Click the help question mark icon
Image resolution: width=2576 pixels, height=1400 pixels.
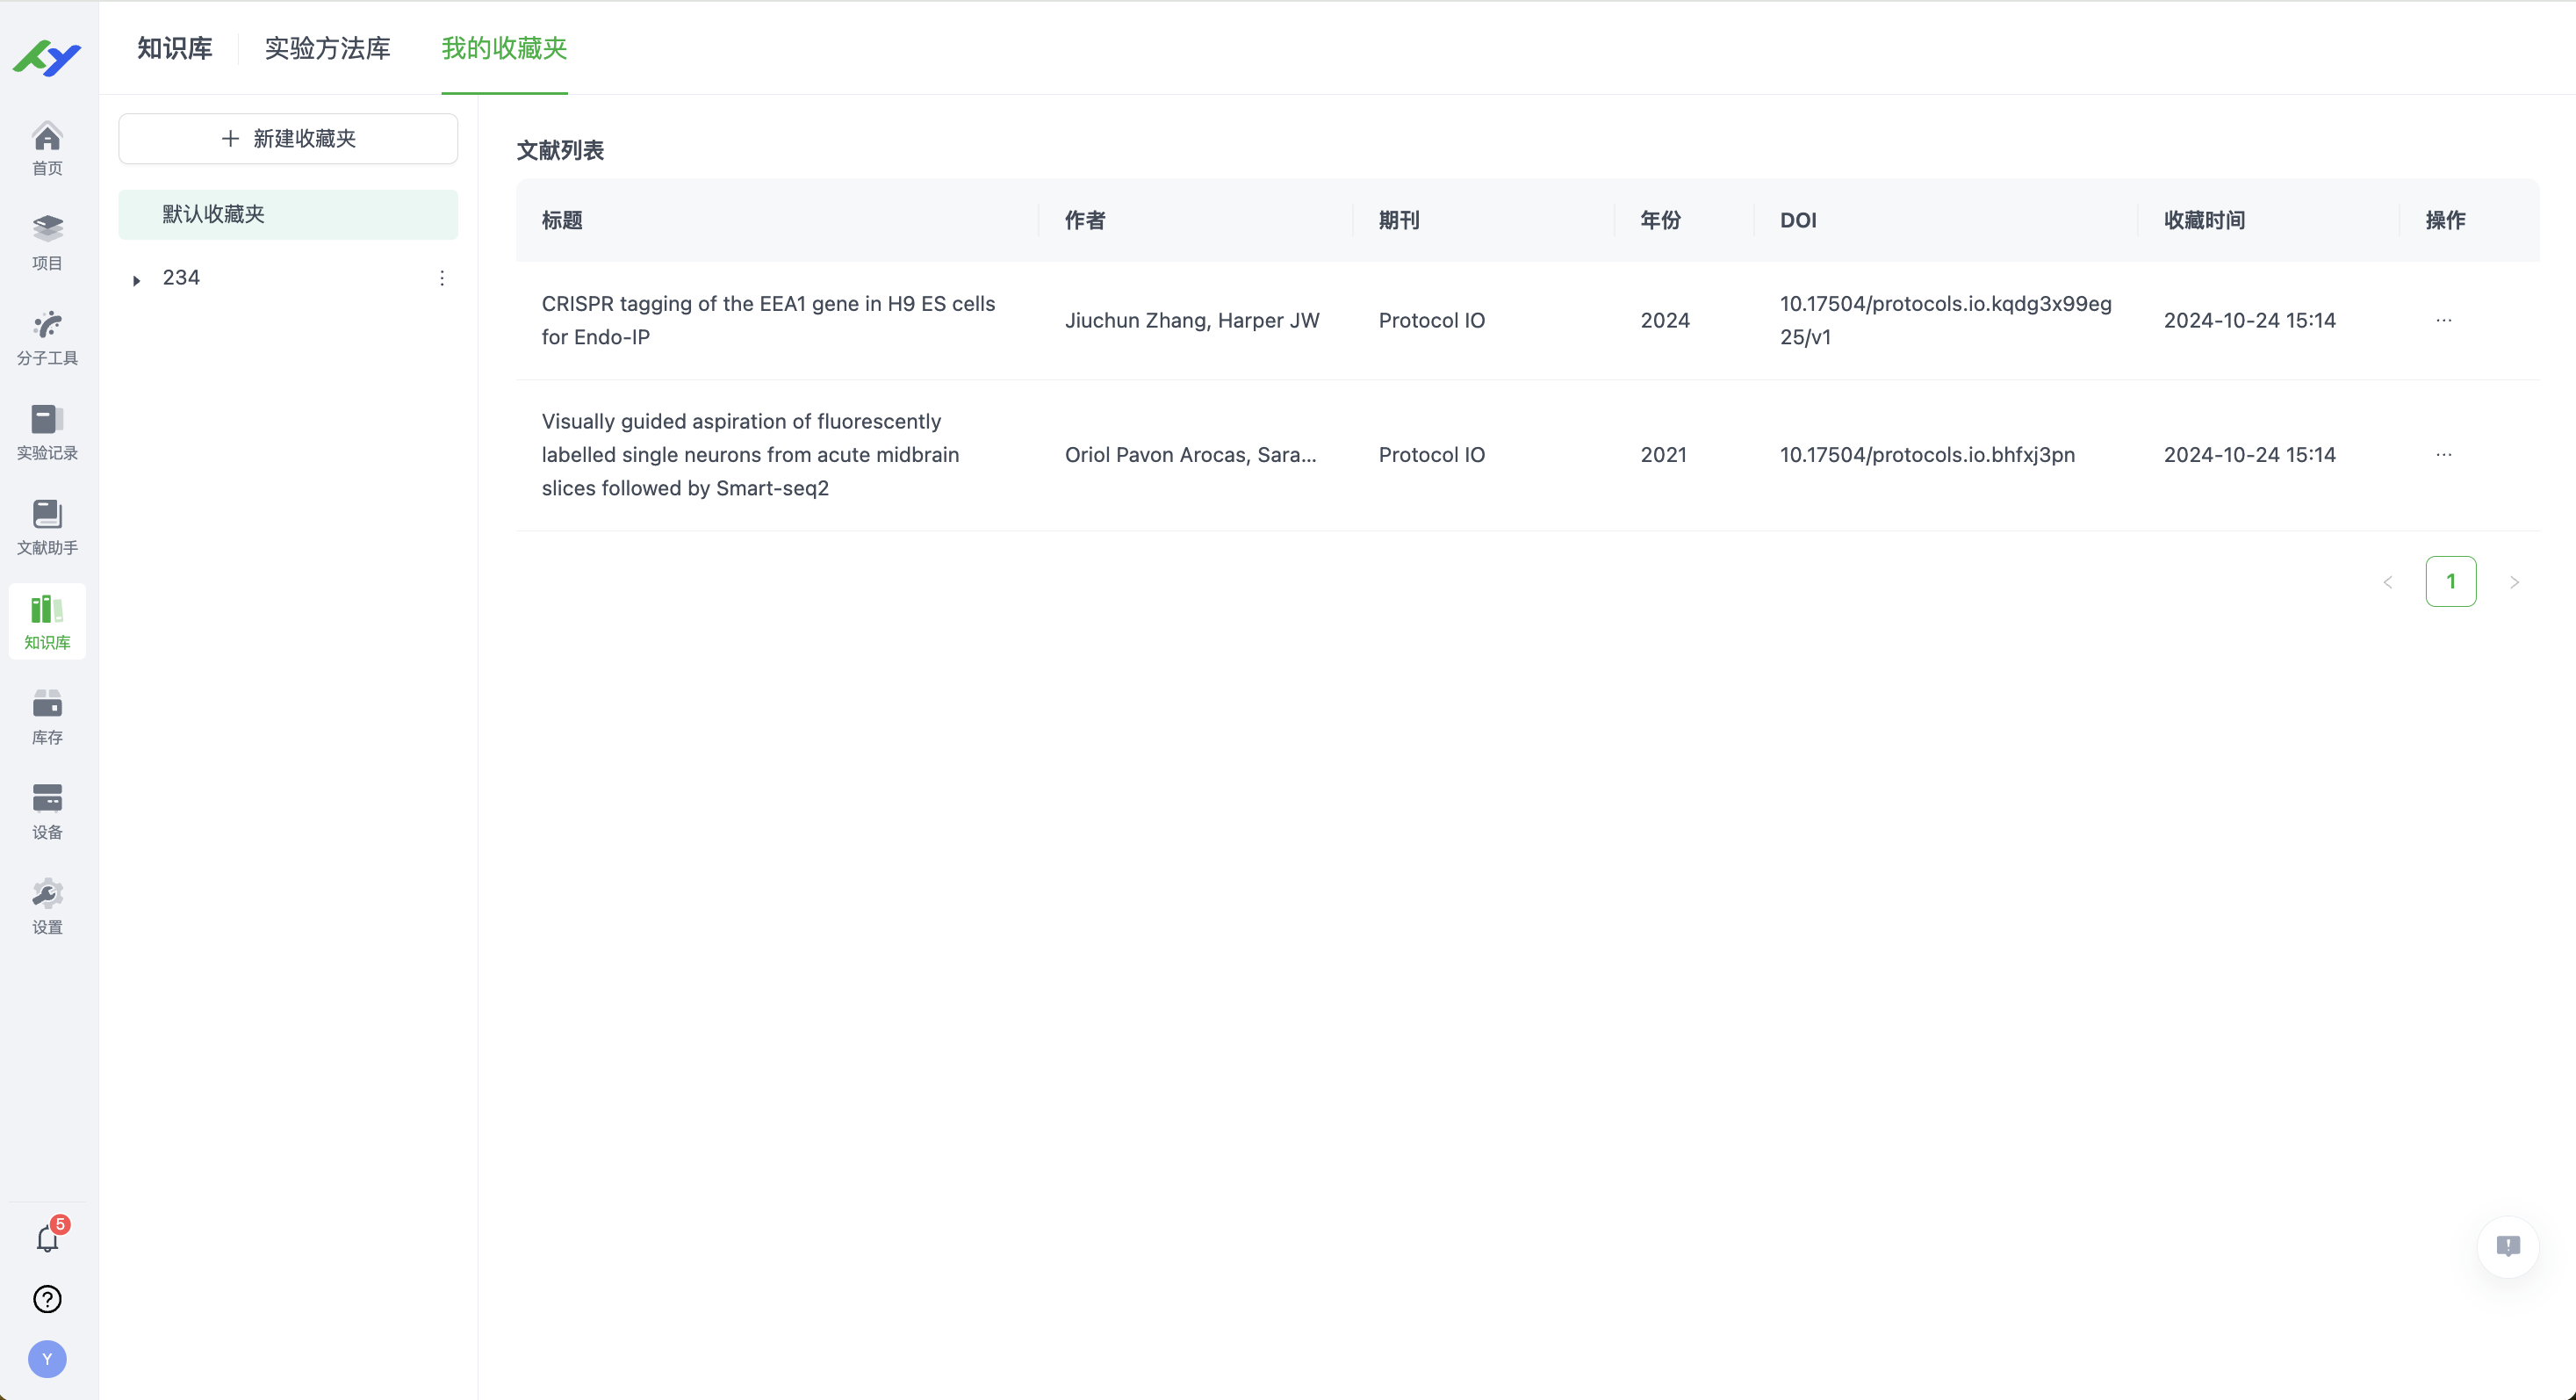coord(47,1299)
